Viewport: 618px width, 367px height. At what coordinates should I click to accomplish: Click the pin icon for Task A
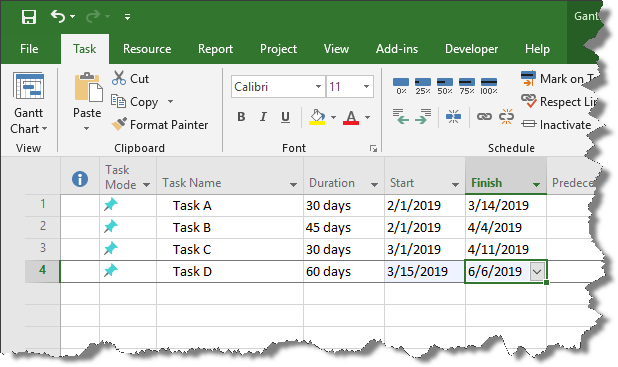point(111,205)
